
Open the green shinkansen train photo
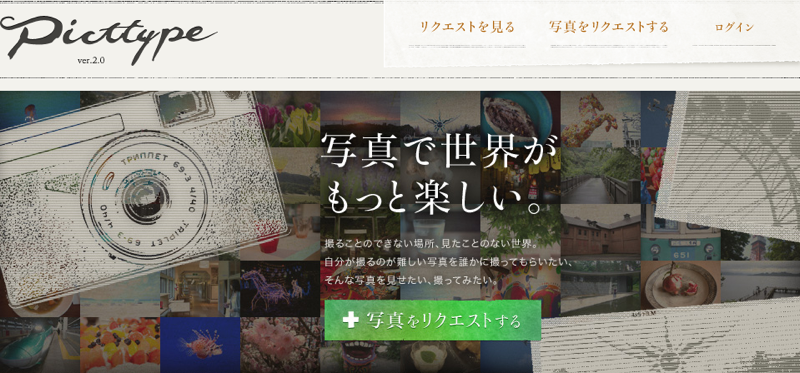(x=40, y=345)
